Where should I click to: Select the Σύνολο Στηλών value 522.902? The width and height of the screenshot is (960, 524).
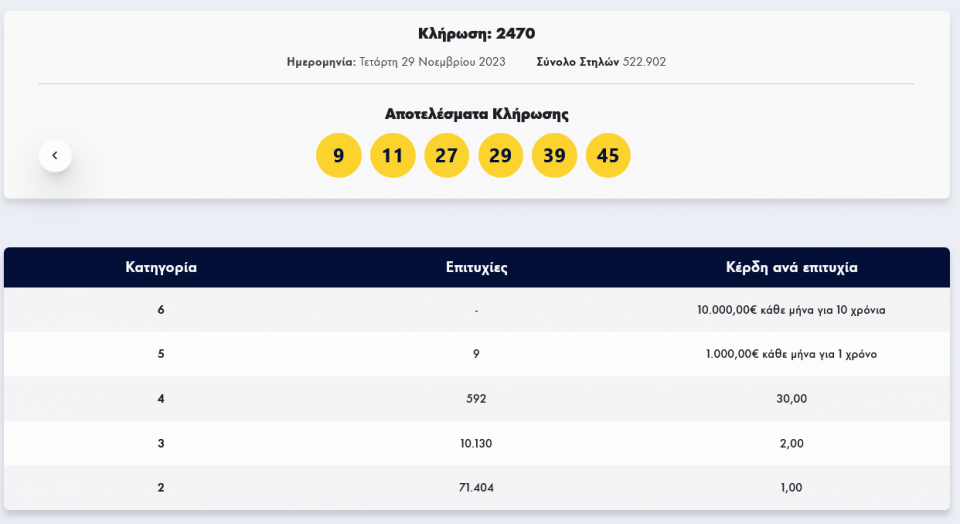644,62
